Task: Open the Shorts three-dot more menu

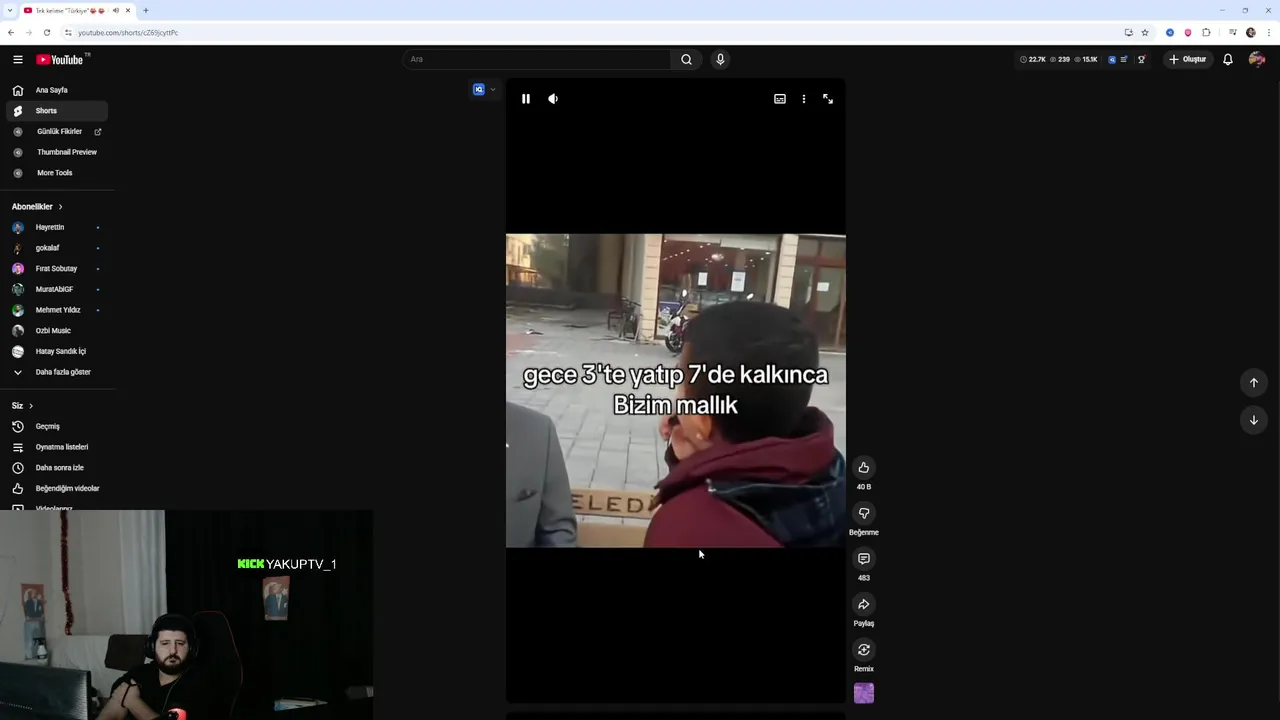Action: pos(804,99)
